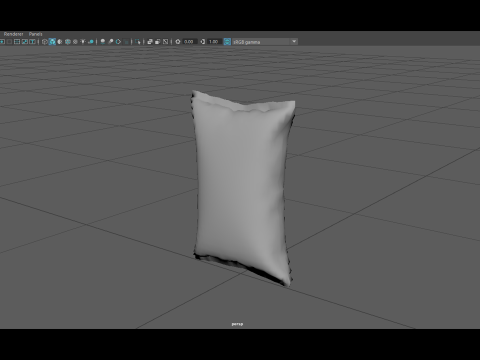Toggle screen space ambient occlusion icon
The height and width of the screenshot is (360, 480).
103,42
